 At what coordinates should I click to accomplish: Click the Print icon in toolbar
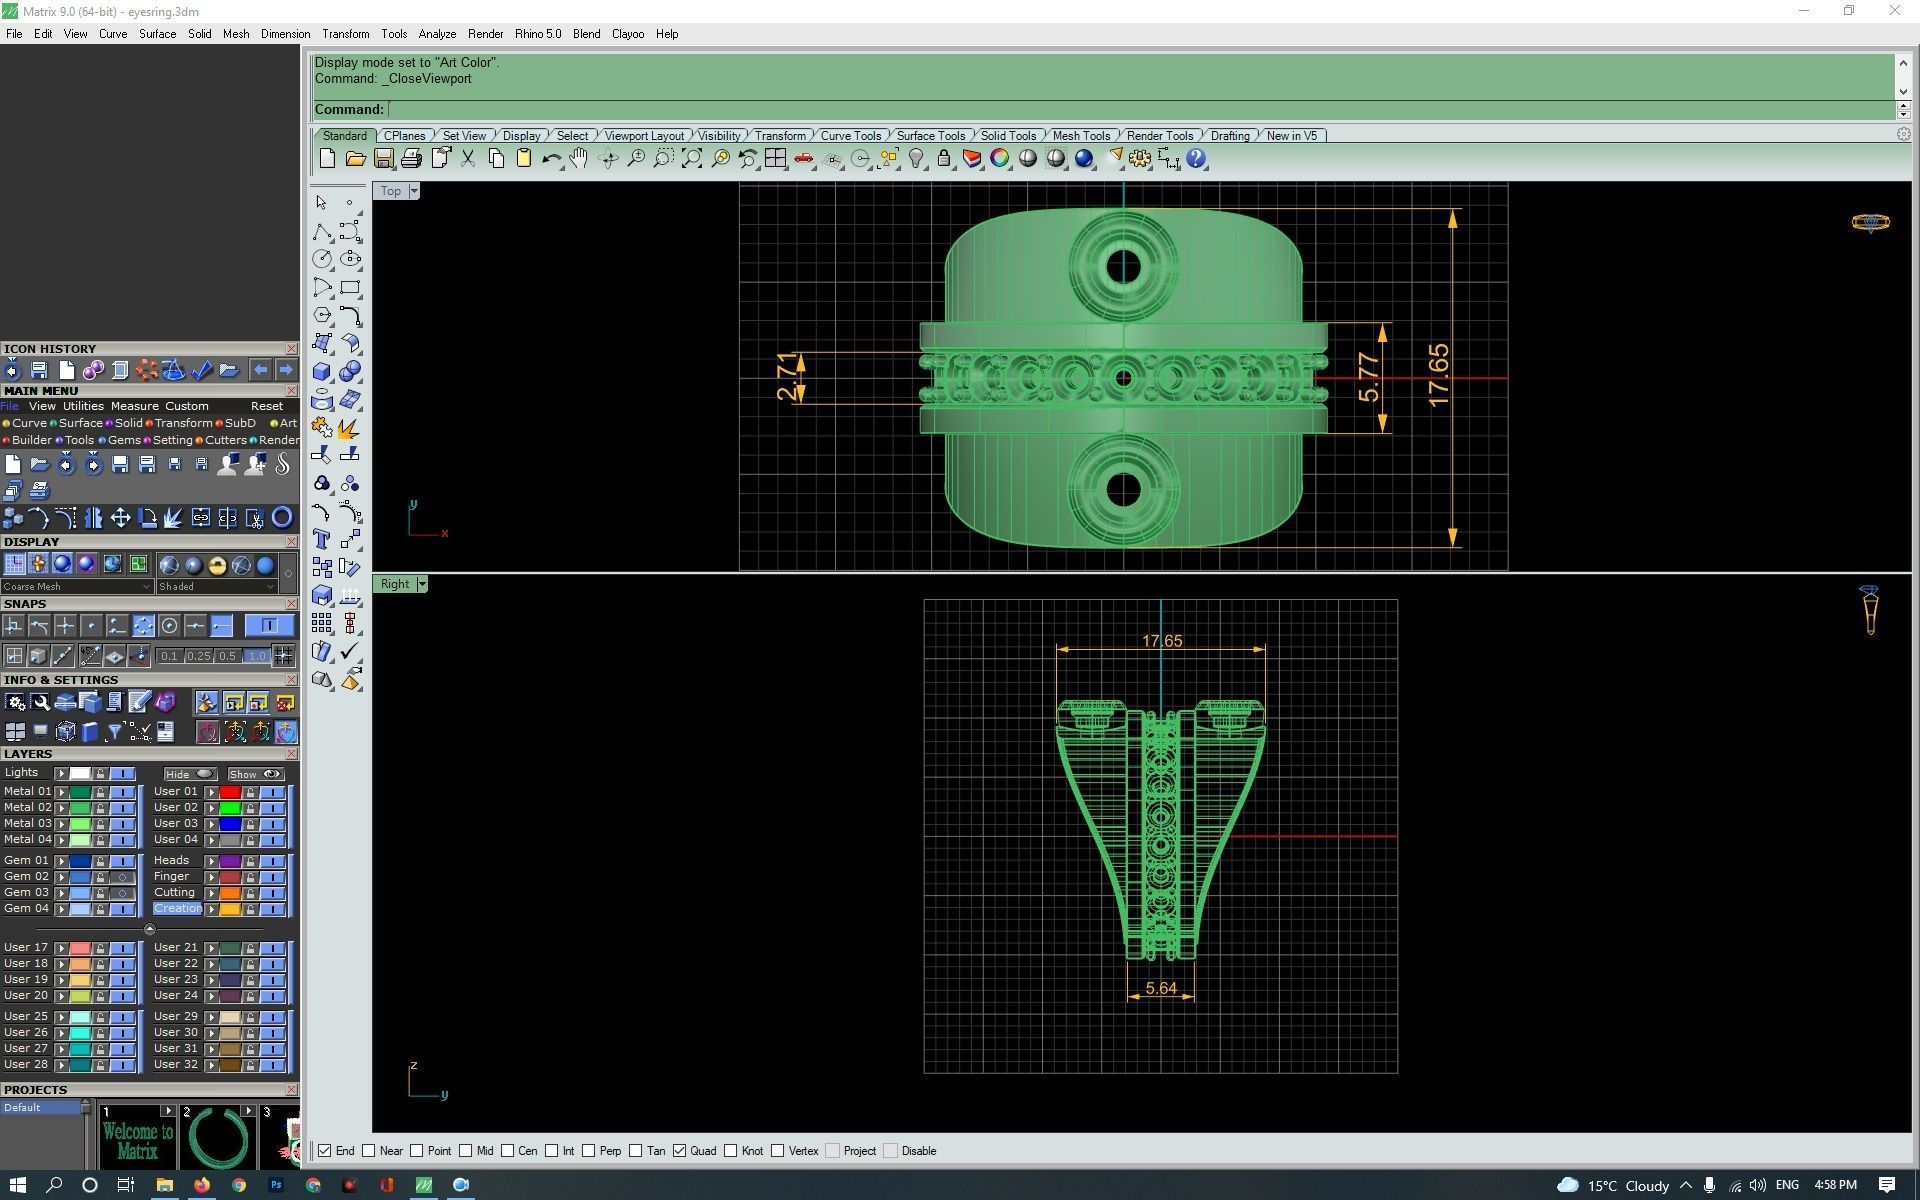coord(411,159)
